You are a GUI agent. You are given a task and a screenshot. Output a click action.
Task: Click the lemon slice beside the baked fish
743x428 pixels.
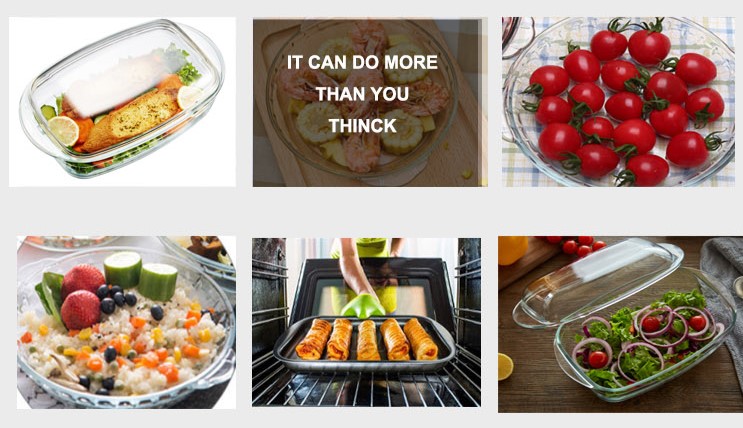[63, 131]
